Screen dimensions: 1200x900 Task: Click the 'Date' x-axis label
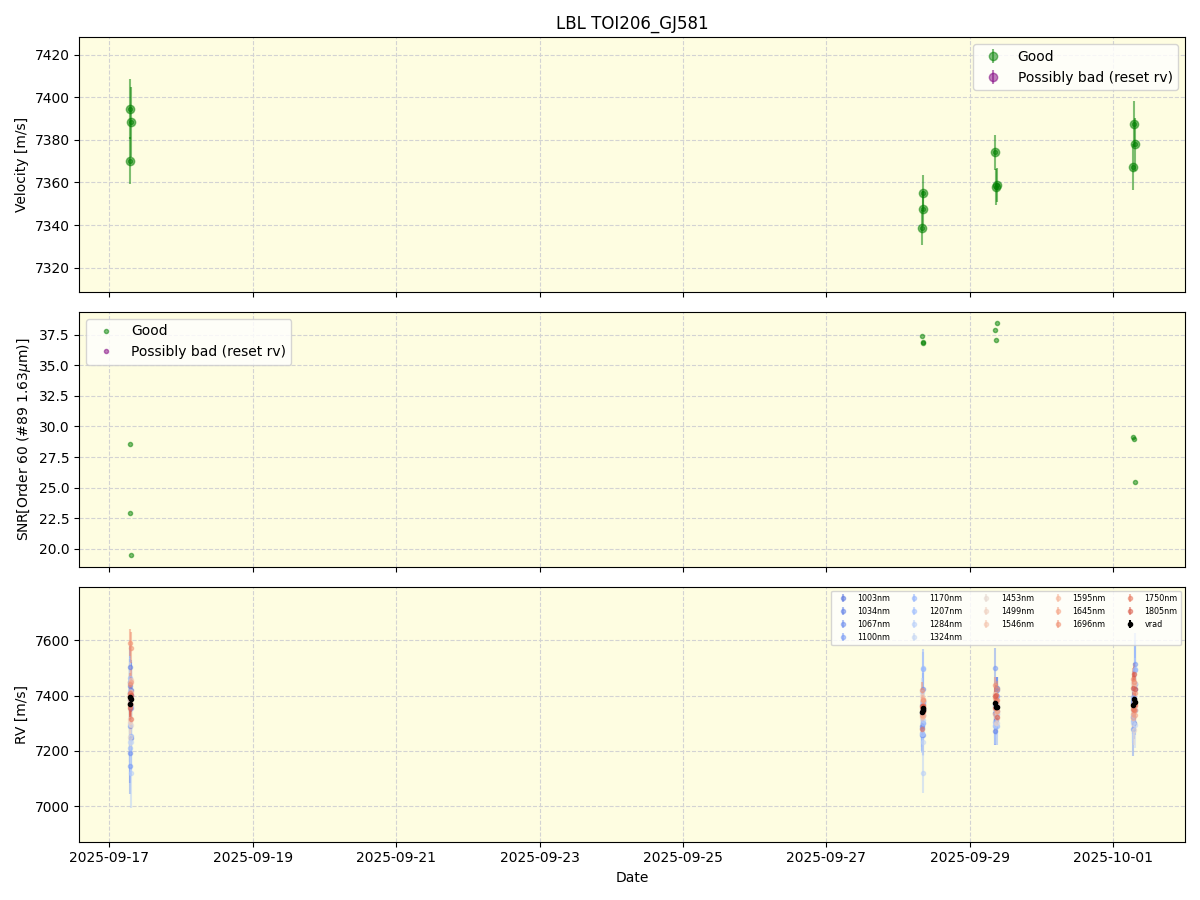point(632,877)
